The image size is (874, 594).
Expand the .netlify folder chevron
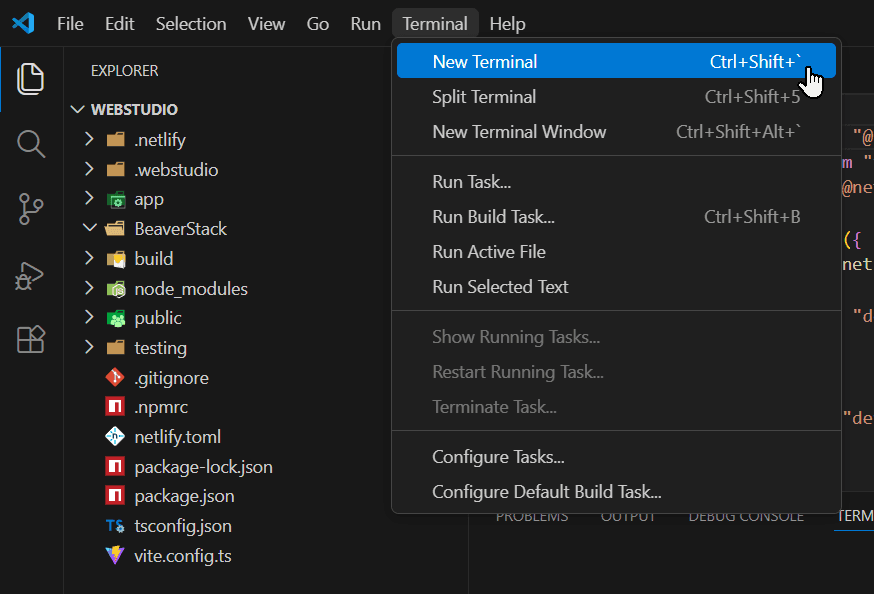89,140
